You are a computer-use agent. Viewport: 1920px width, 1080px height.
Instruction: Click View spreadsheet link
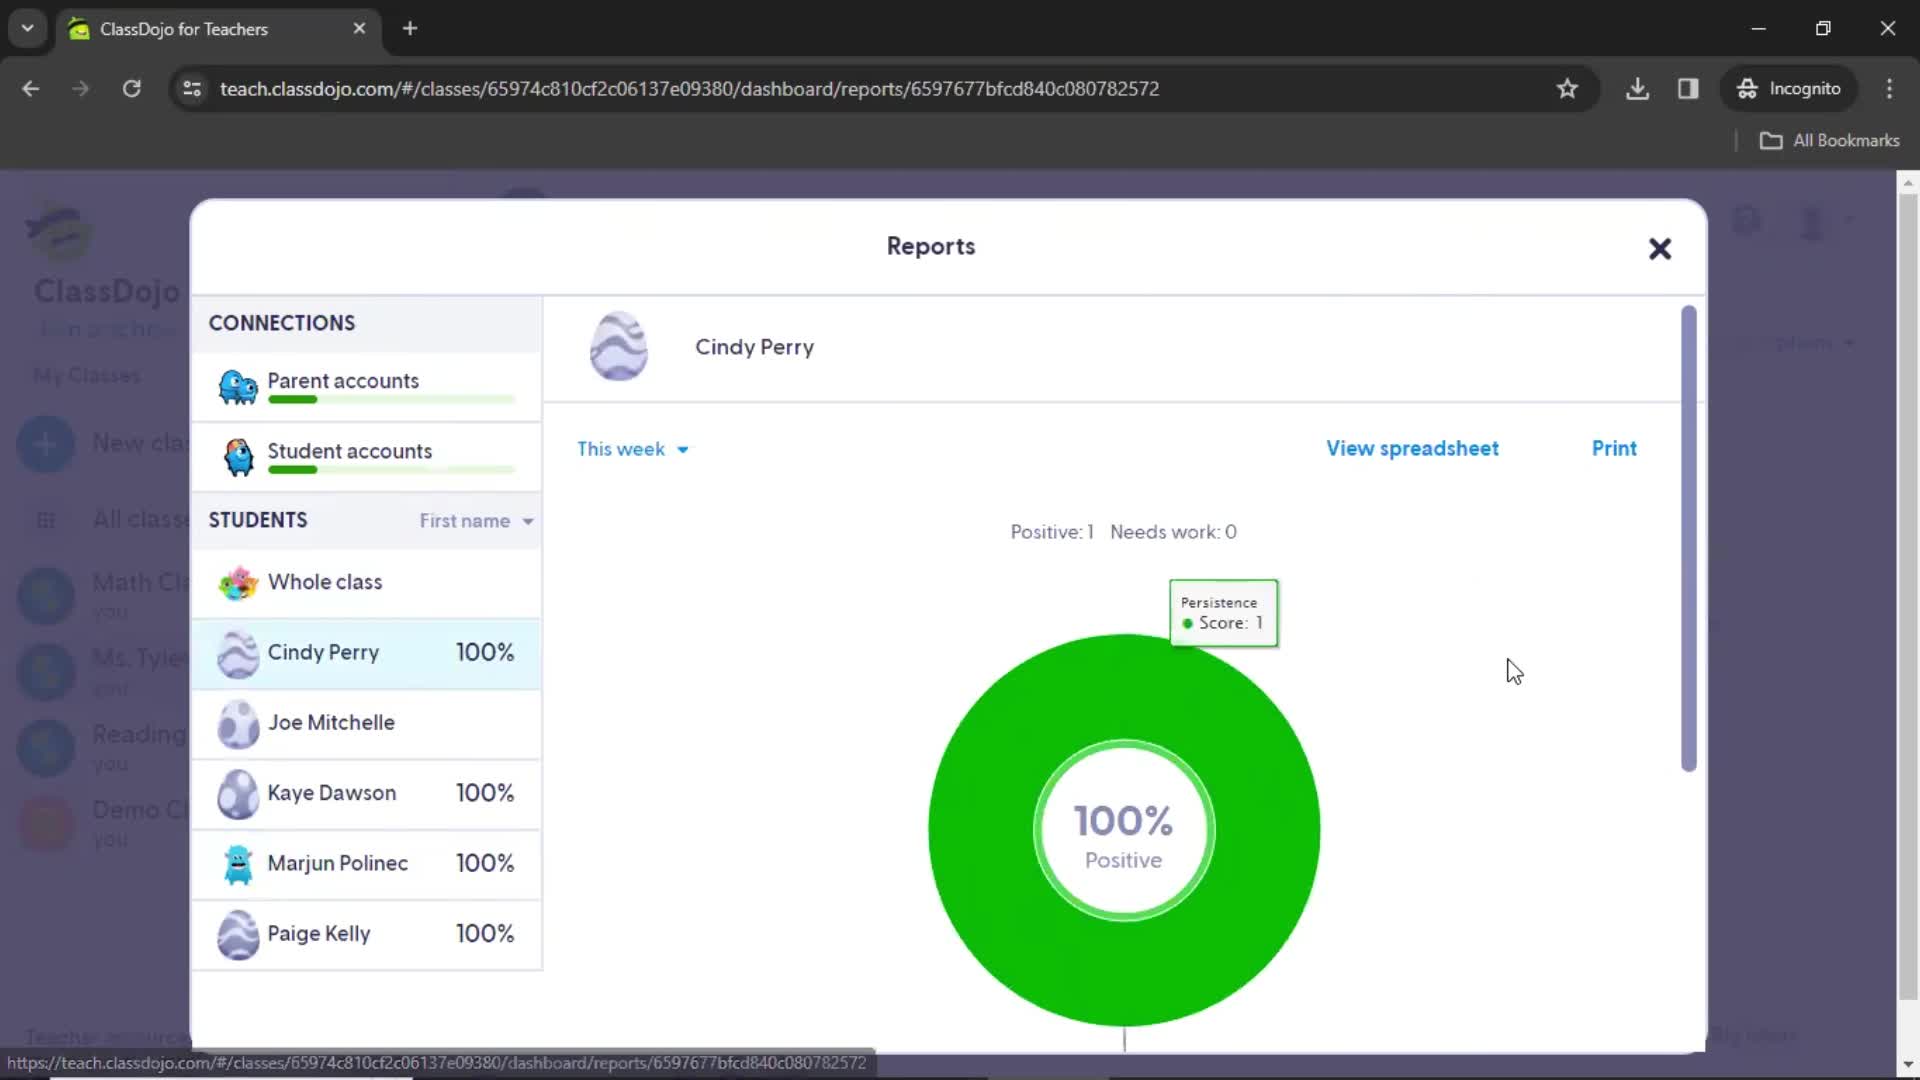[x=1412, y=448]
